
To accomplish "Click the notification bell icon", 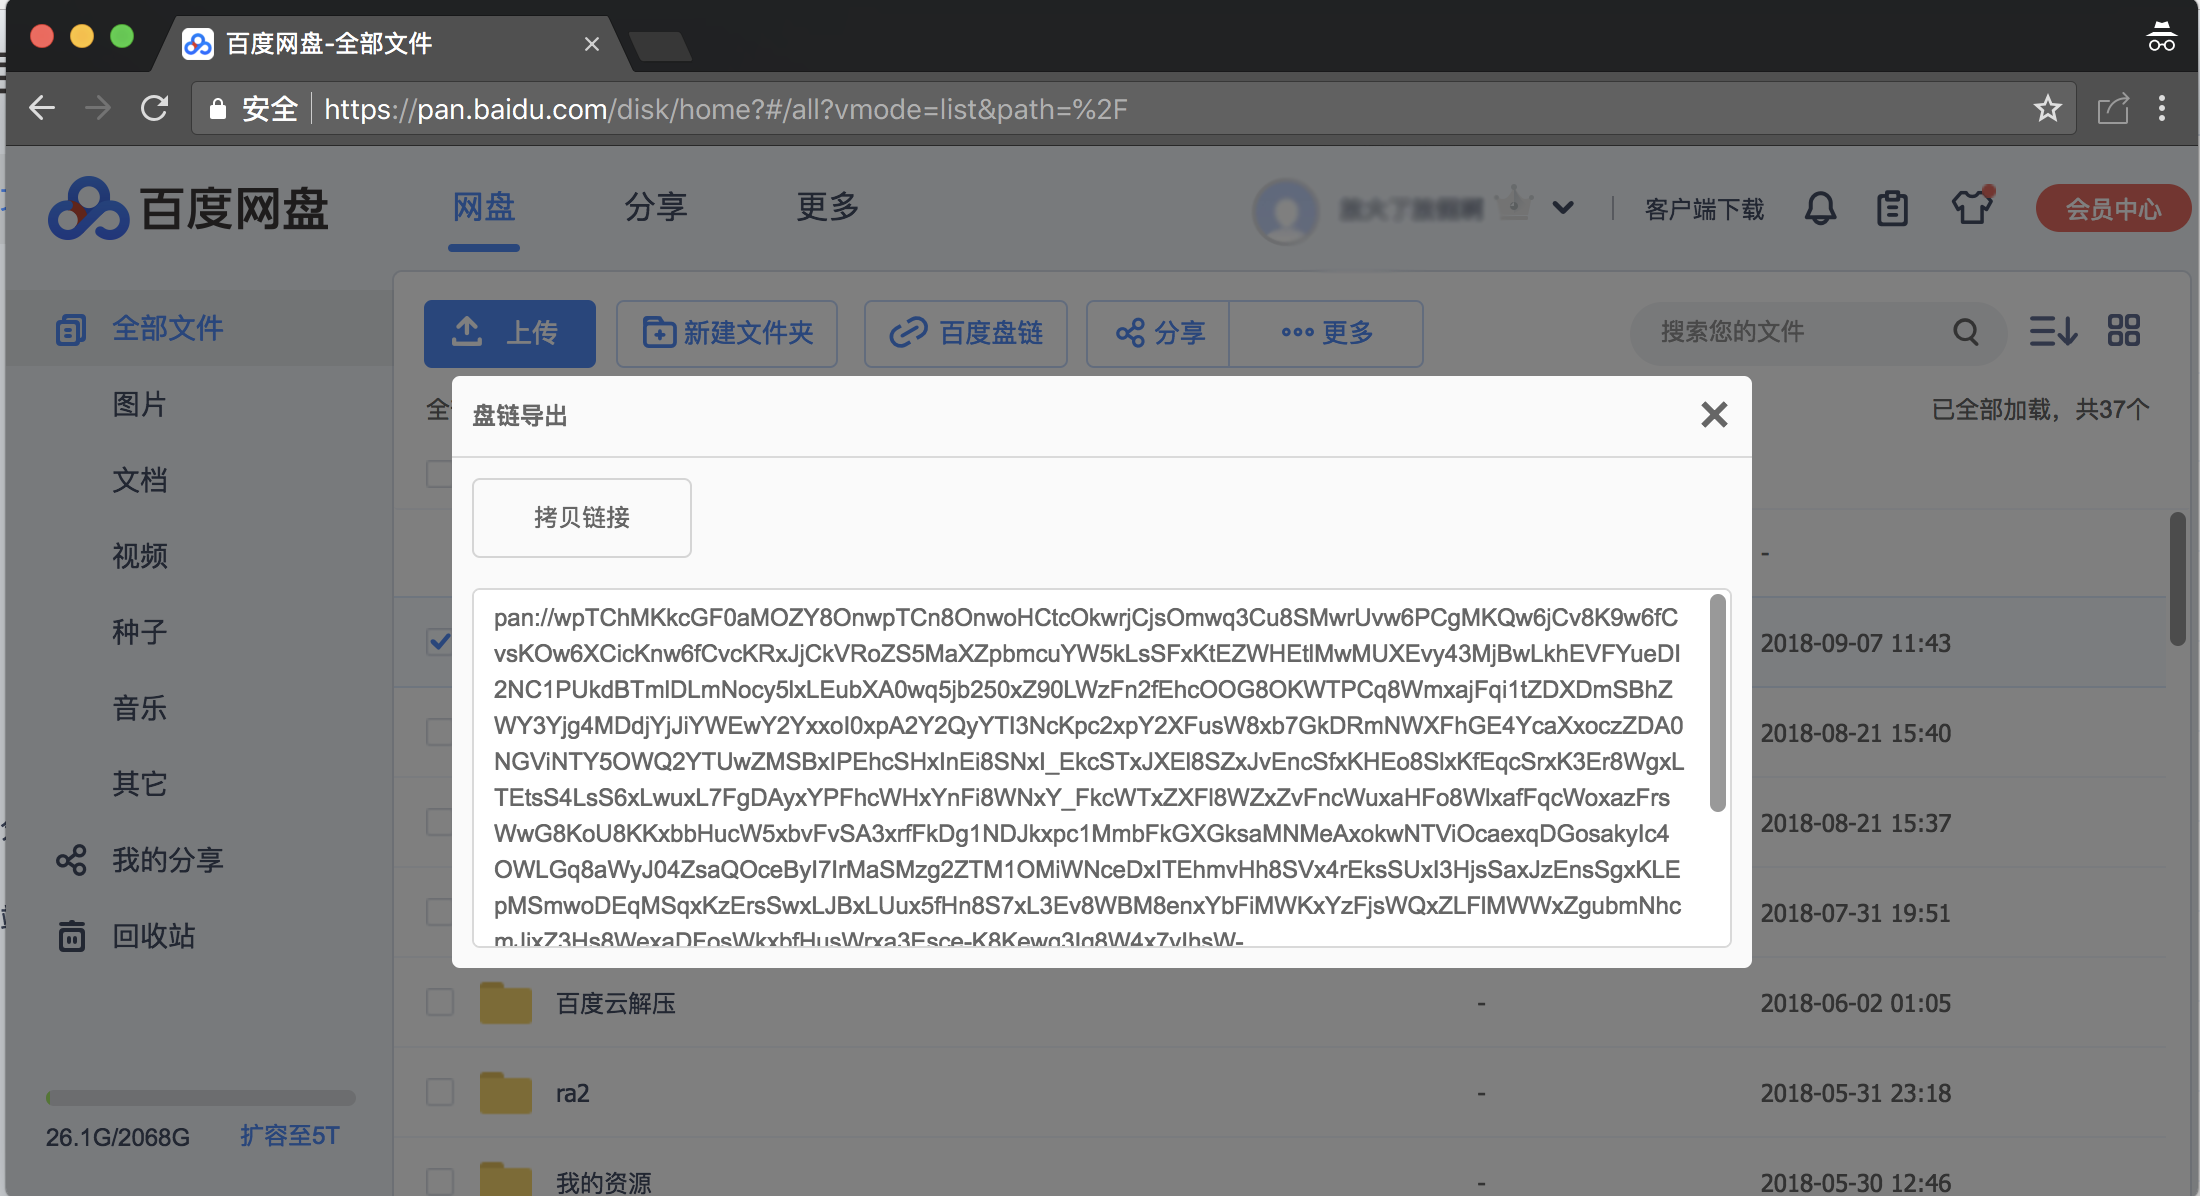I will point(1820,209).
